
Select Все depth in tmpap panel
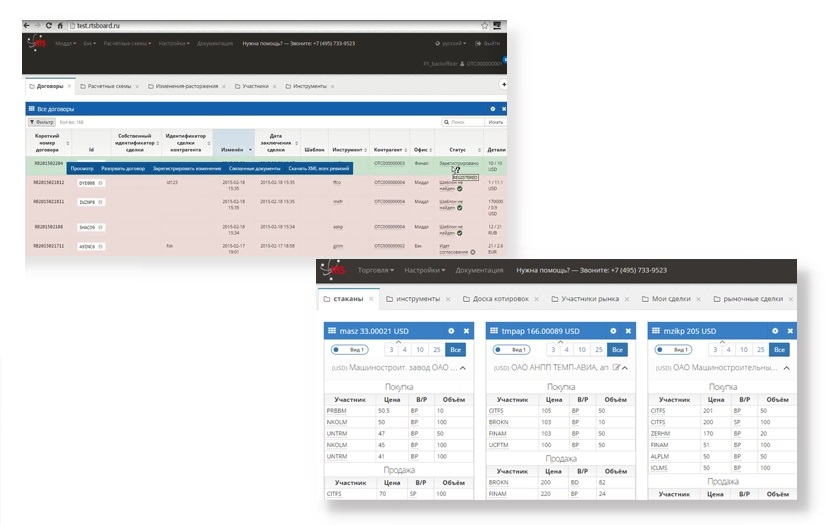coord(617,349)
